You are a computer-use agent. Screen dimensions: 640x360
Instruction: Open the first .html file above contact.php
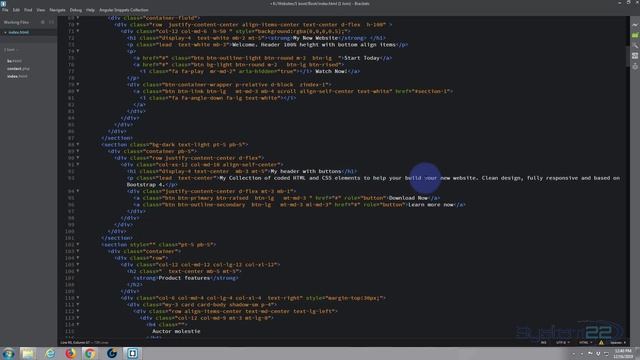click(14, 61)
